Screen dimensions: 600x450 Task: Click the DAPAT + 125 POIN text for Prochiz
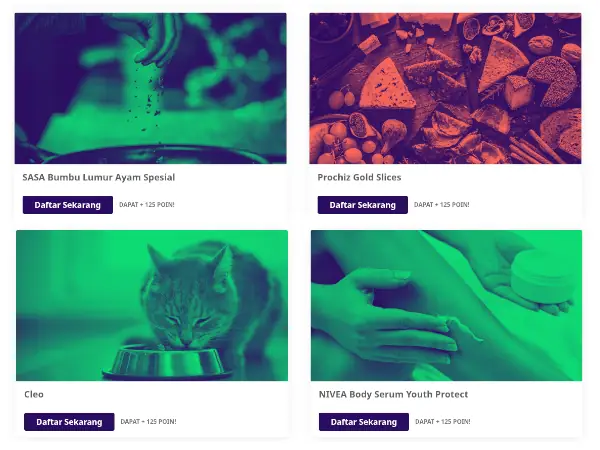(x=442, y=205)
